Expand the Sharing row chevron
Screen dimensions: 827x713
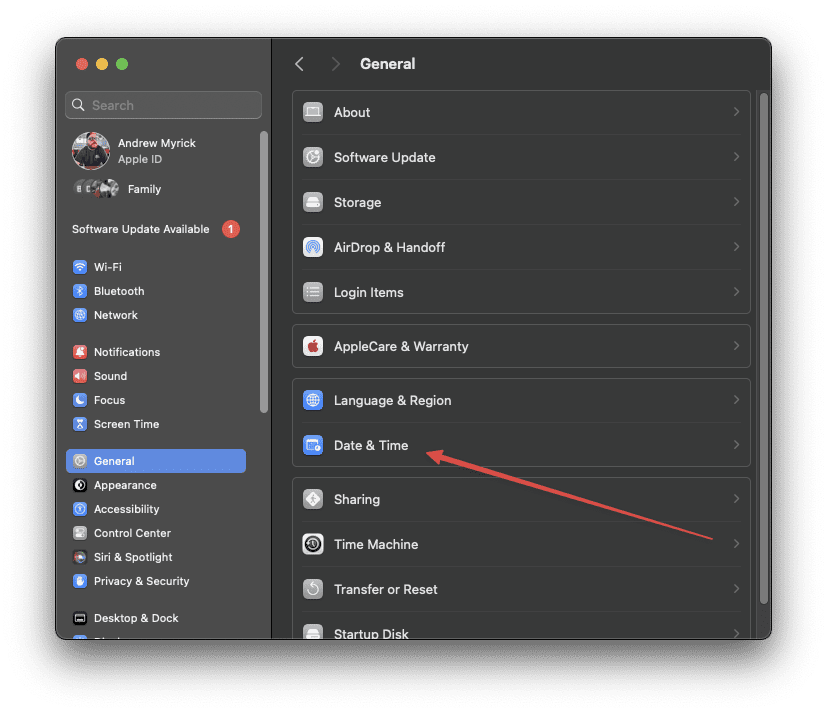click(736, 499)
